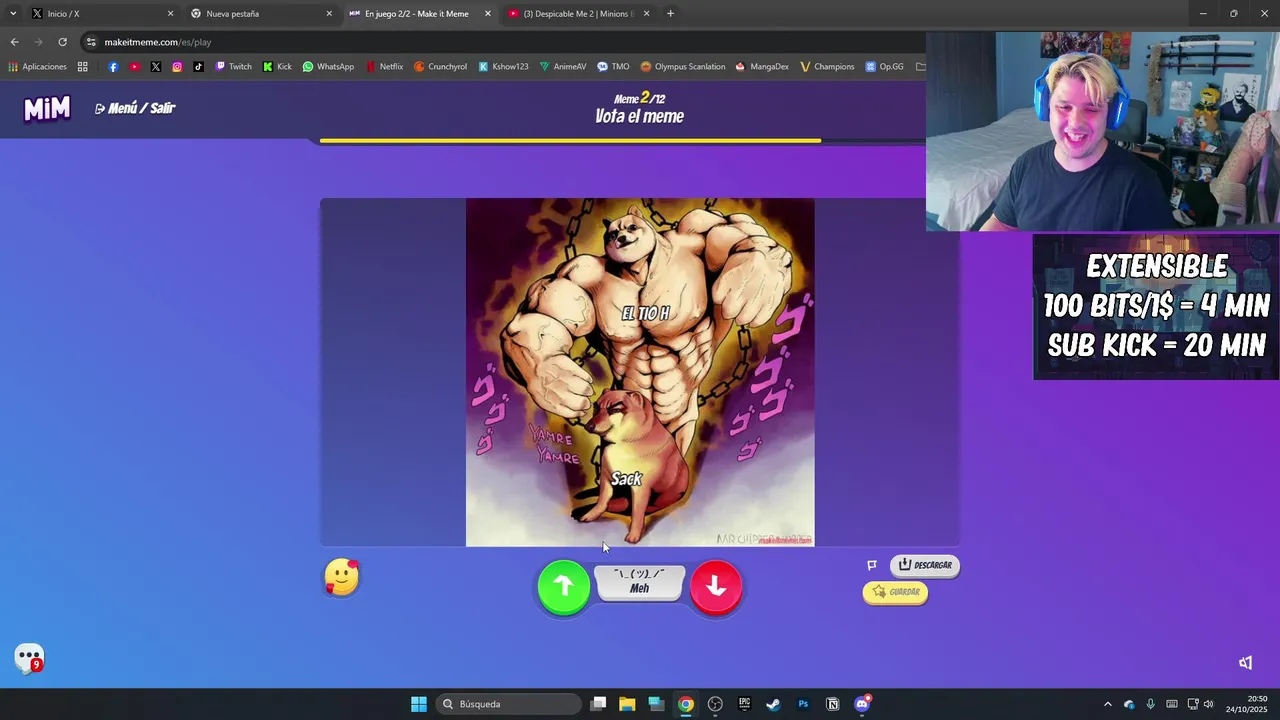Open Steam from taskbar
This screenshot has width=1280, height=720.
773,704
